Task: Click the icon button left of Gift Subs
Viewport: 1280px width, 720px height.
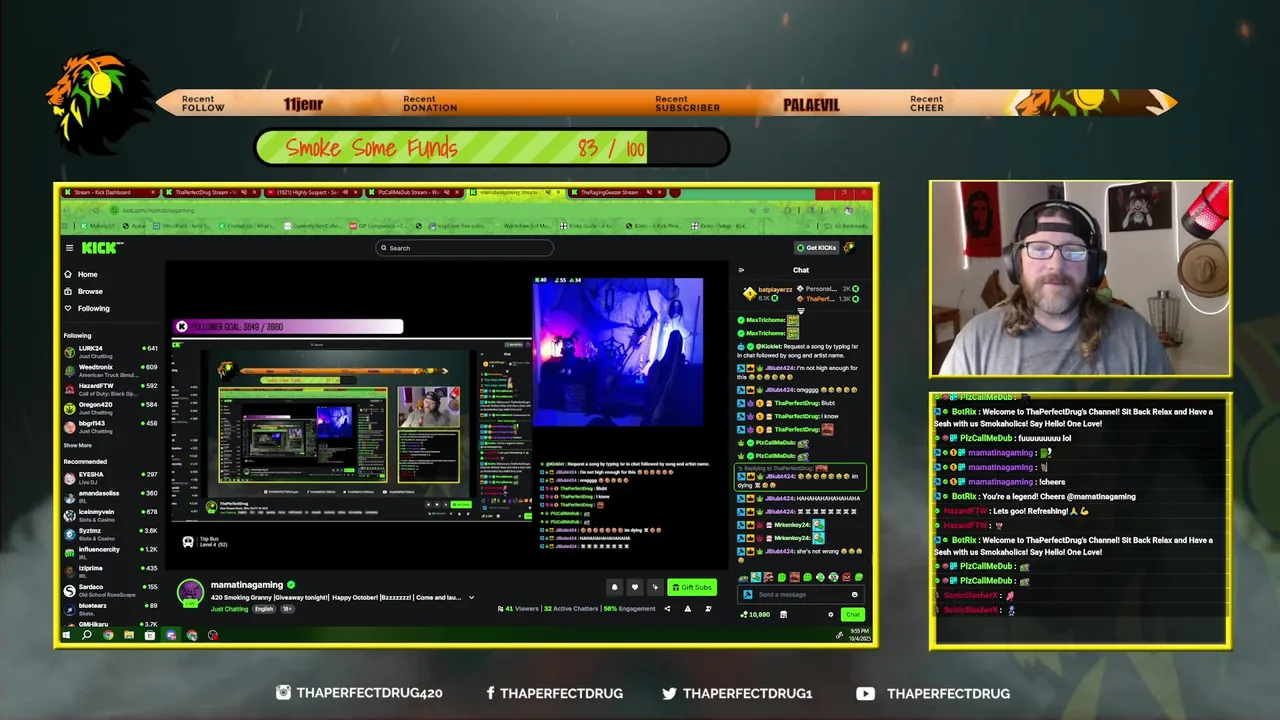Action: 655,587
